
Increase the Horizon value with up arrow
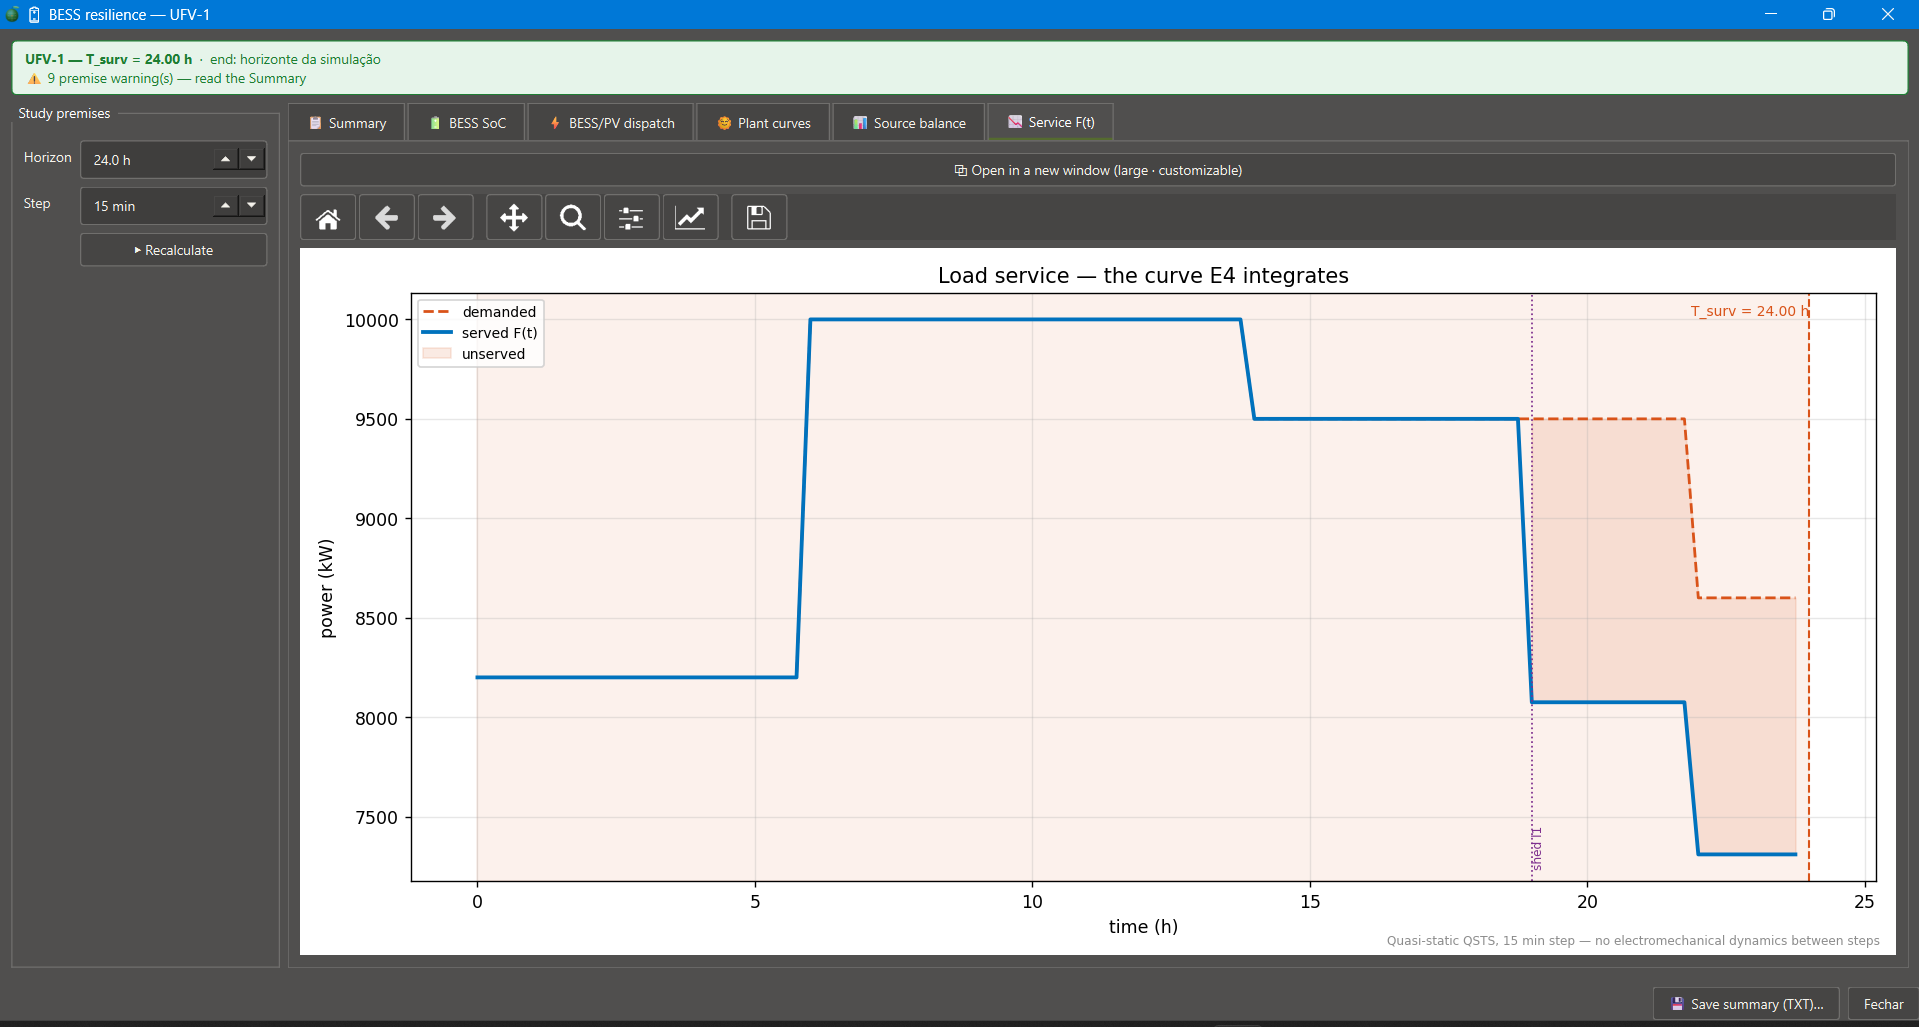tap(226, 159)
